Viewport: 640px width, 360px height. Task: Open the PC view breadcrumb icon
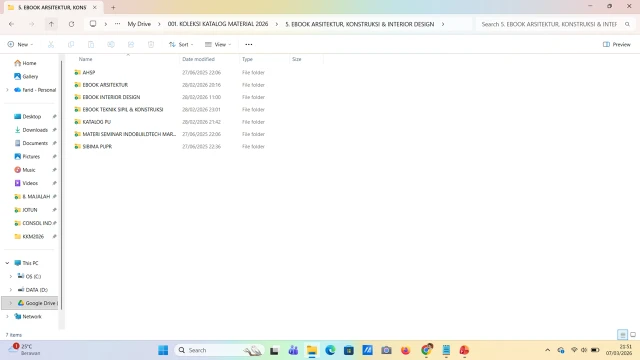pyautogui.click(x=93, y=24)
